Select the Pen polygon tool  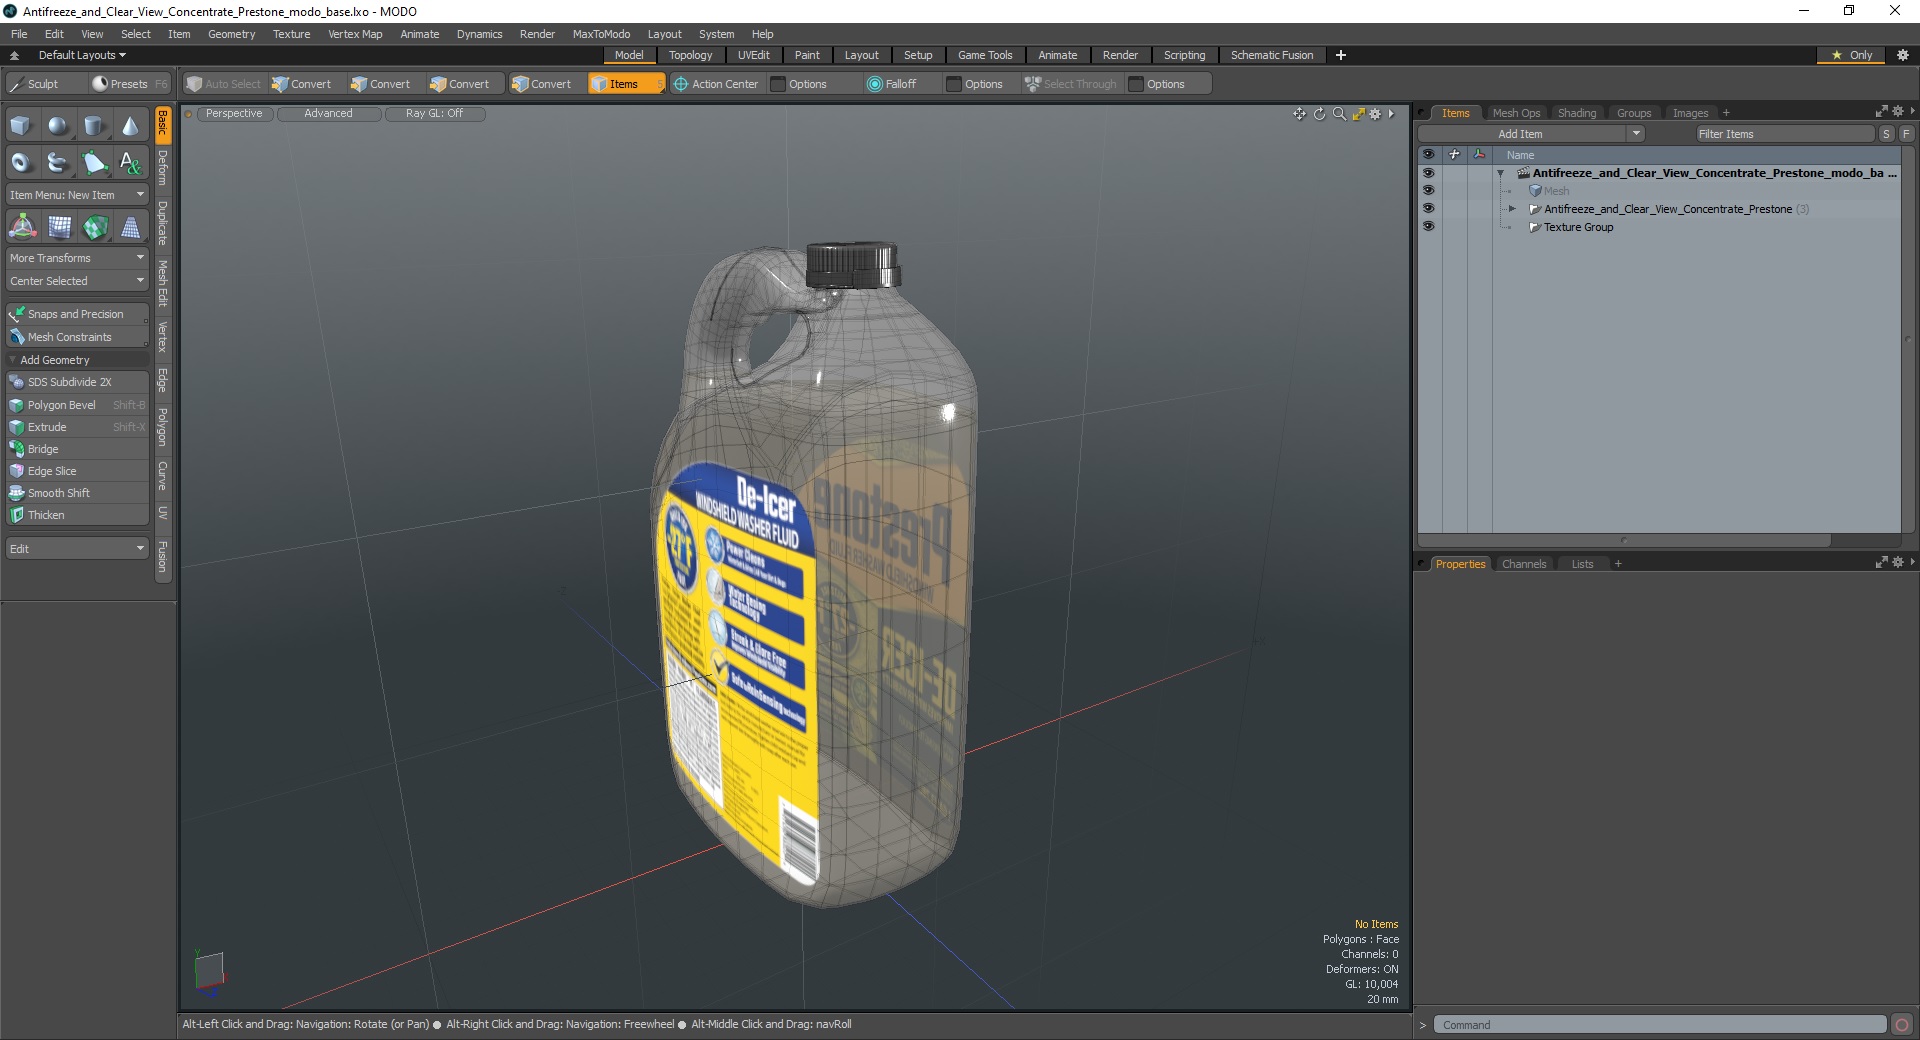click(x=94, y=162)
